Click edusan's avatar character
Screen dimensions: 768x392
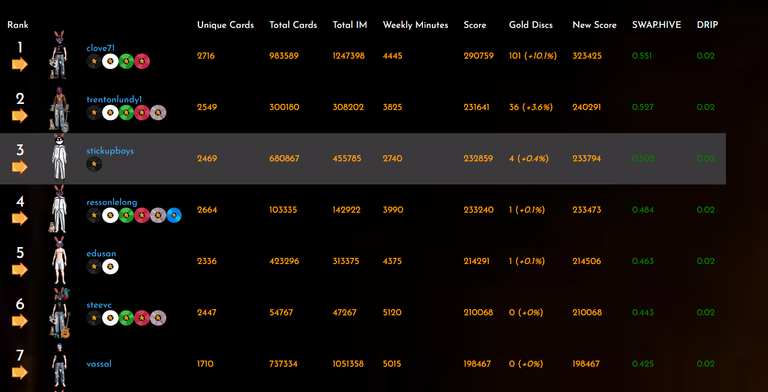point(59,260)
